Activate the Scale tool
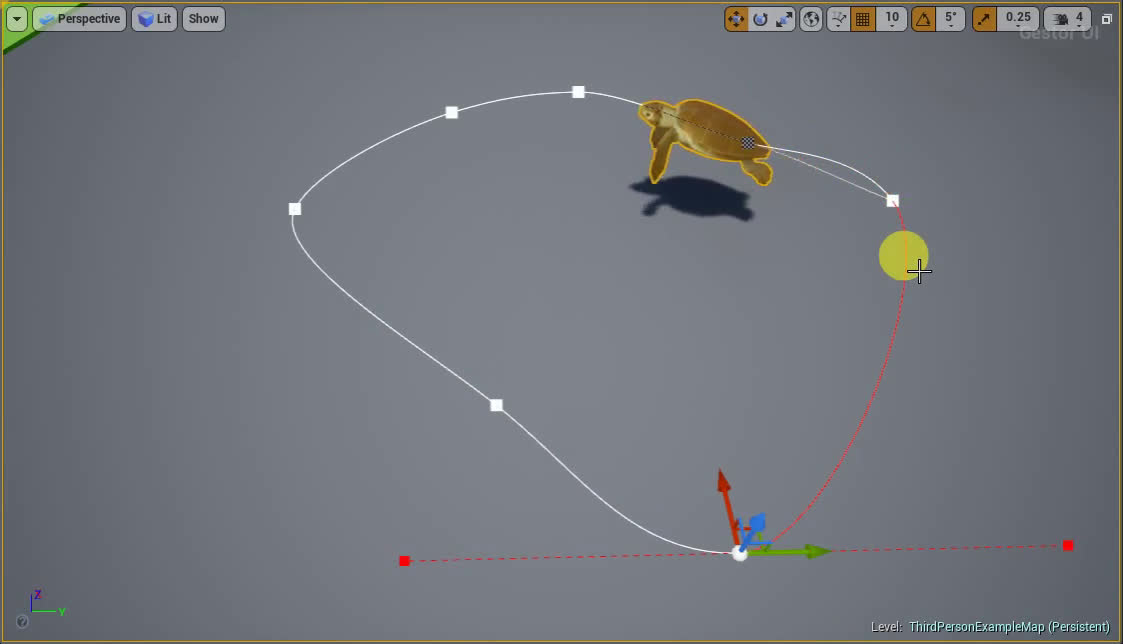1123x644 pixels. pos(786,18)
